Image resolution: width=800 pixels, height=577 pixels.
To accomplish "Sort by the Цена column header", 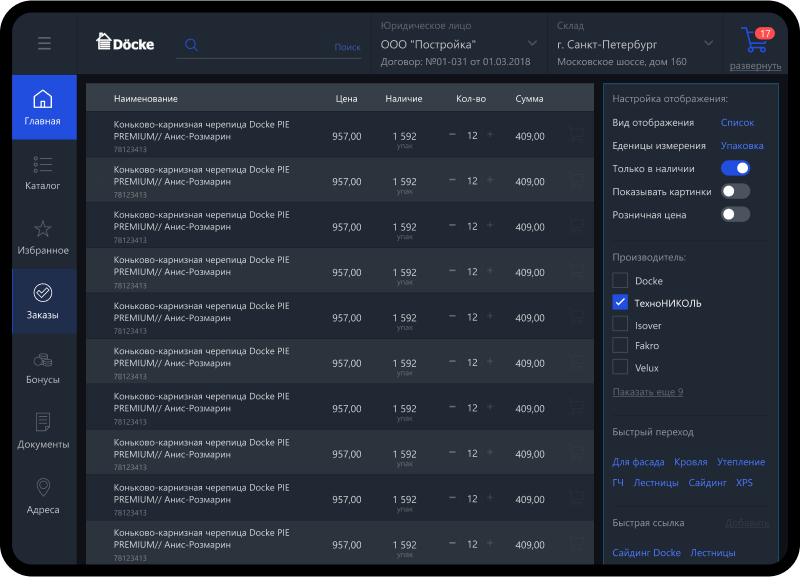I will coord(346,98).
